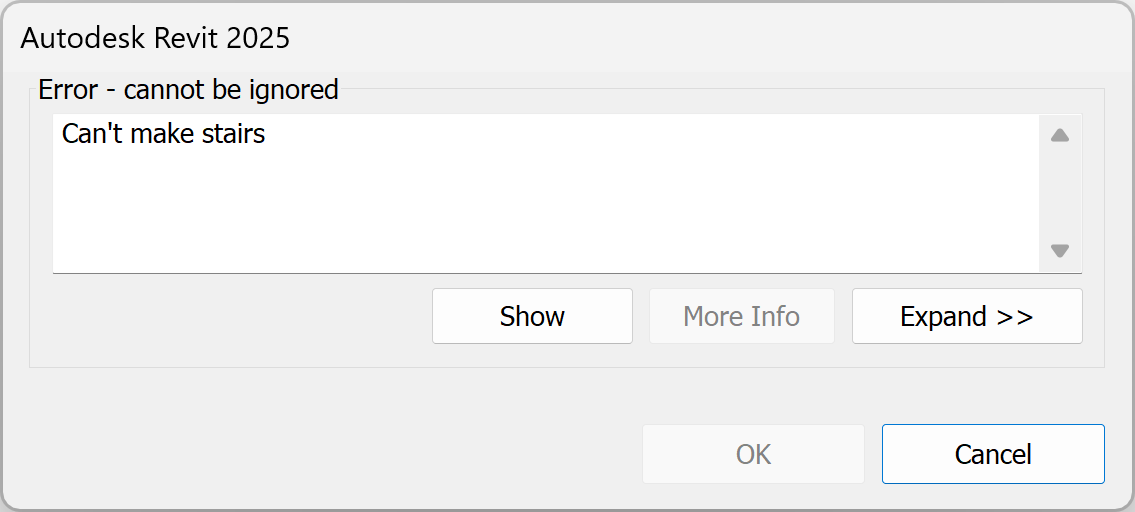Click the "2025" text in the dialog title
Image resolution: width=1135 pixels, height=512 pixels.
[x=258, y=38]
